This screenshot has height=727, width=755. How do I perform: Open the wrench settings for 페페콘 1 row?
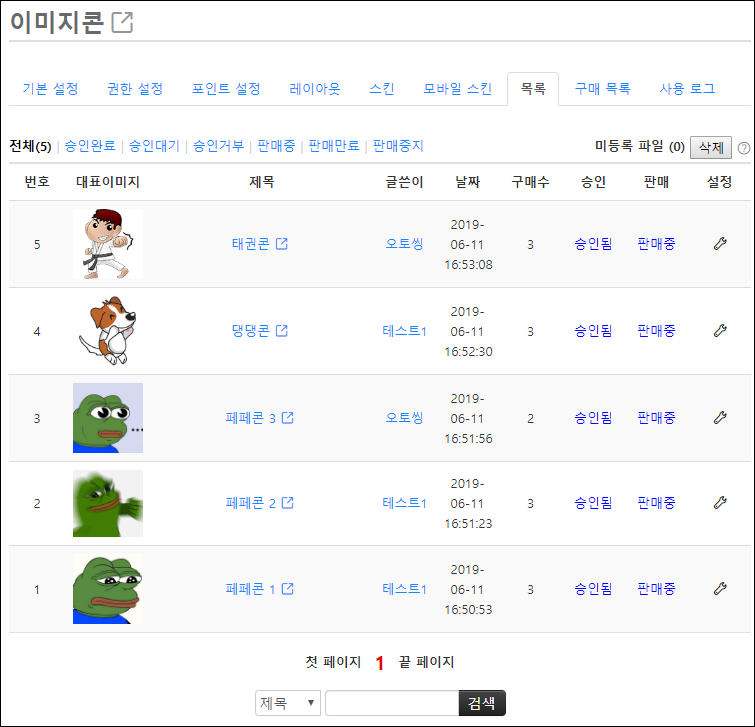coord(720,588)
